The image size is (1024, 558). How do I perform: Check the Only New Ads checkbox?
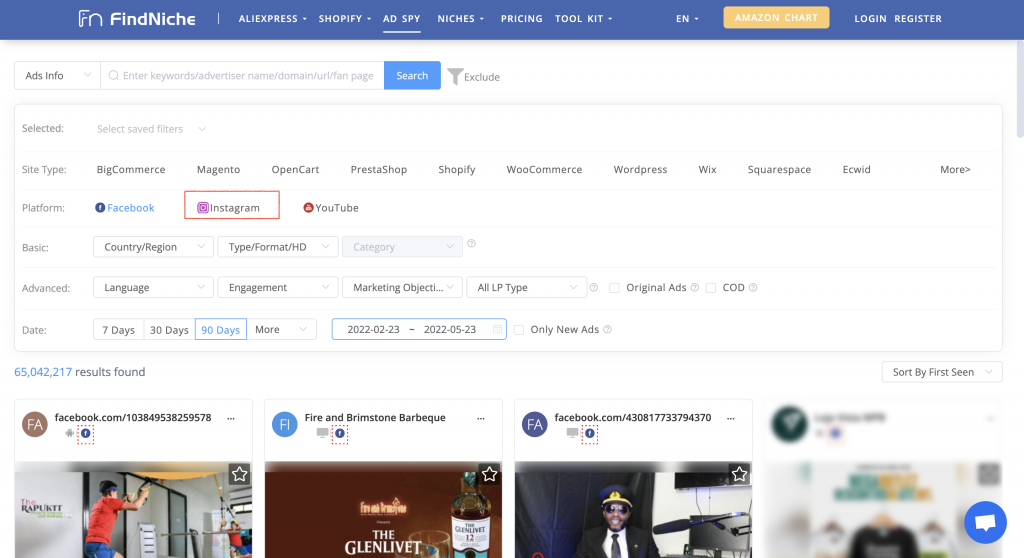[x=519, y=329]
